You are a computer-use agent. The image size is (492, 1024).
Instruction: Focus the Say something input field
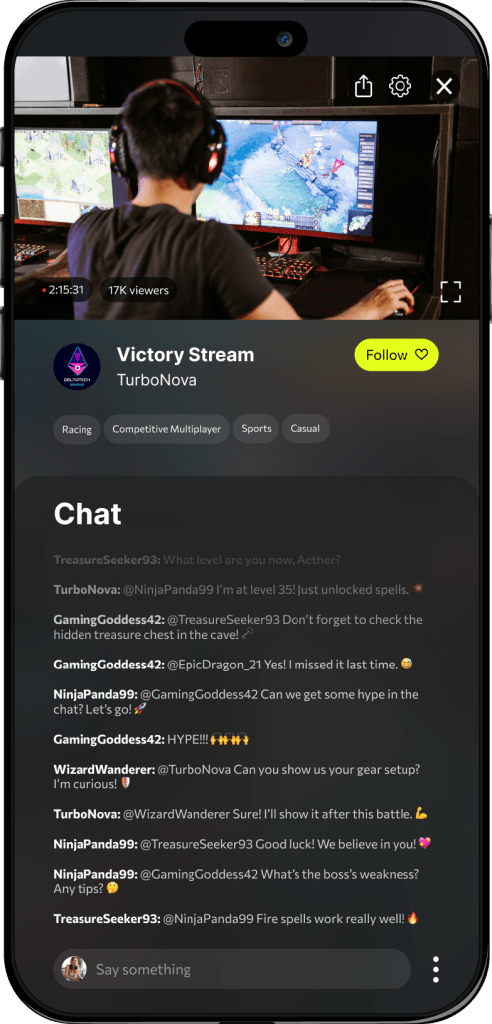232,969
